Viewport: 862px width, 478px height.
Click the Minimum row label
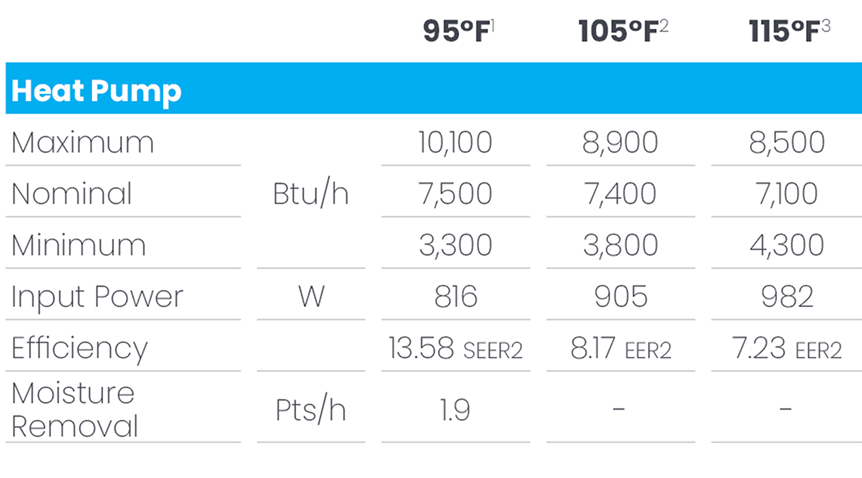tap(79, 245)
